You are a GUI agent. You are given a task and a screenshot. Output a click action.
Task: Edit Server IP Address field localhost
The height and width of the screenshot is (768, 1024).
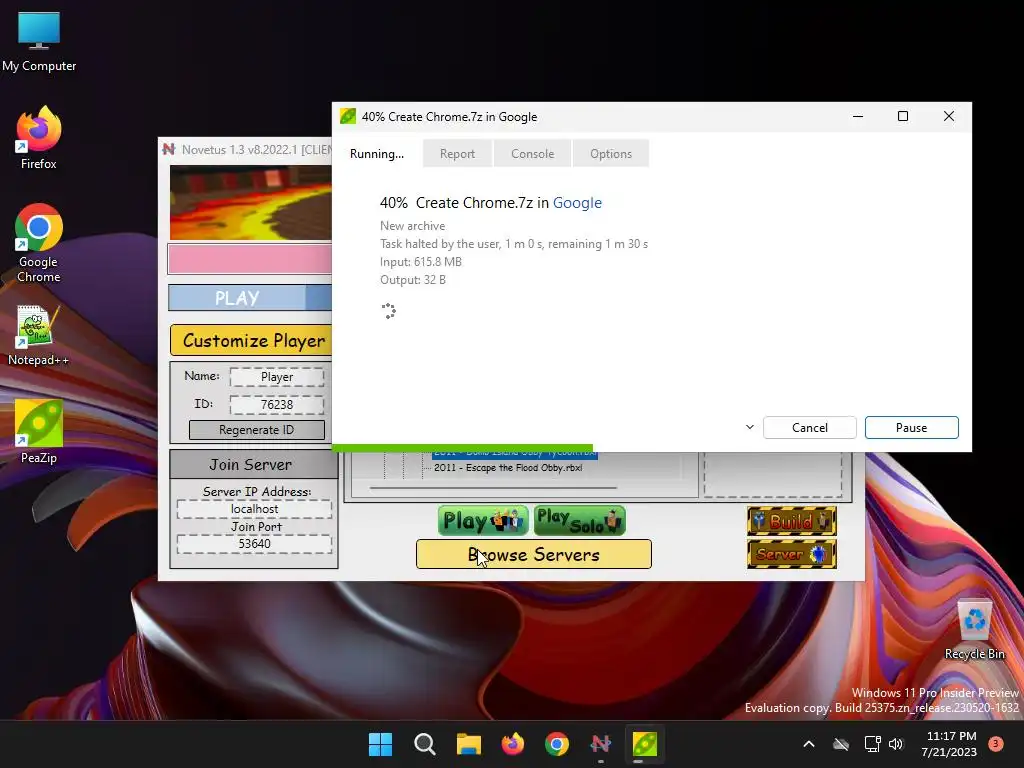tap(254, 509)
